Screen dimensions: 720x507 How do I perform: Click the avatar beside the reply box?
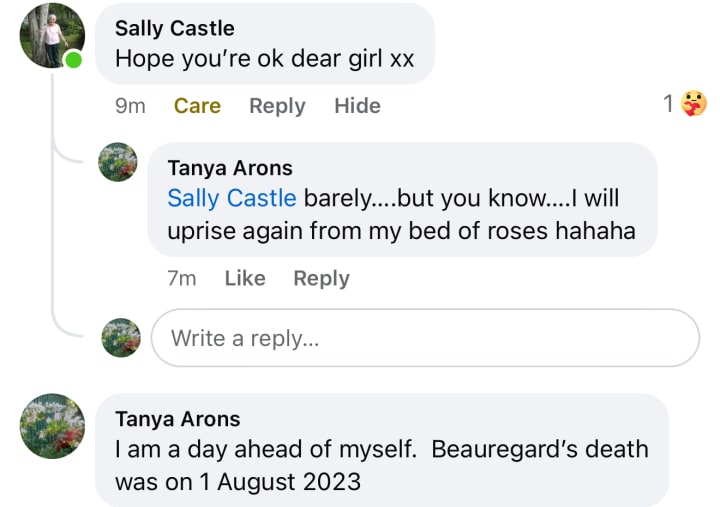121,338
